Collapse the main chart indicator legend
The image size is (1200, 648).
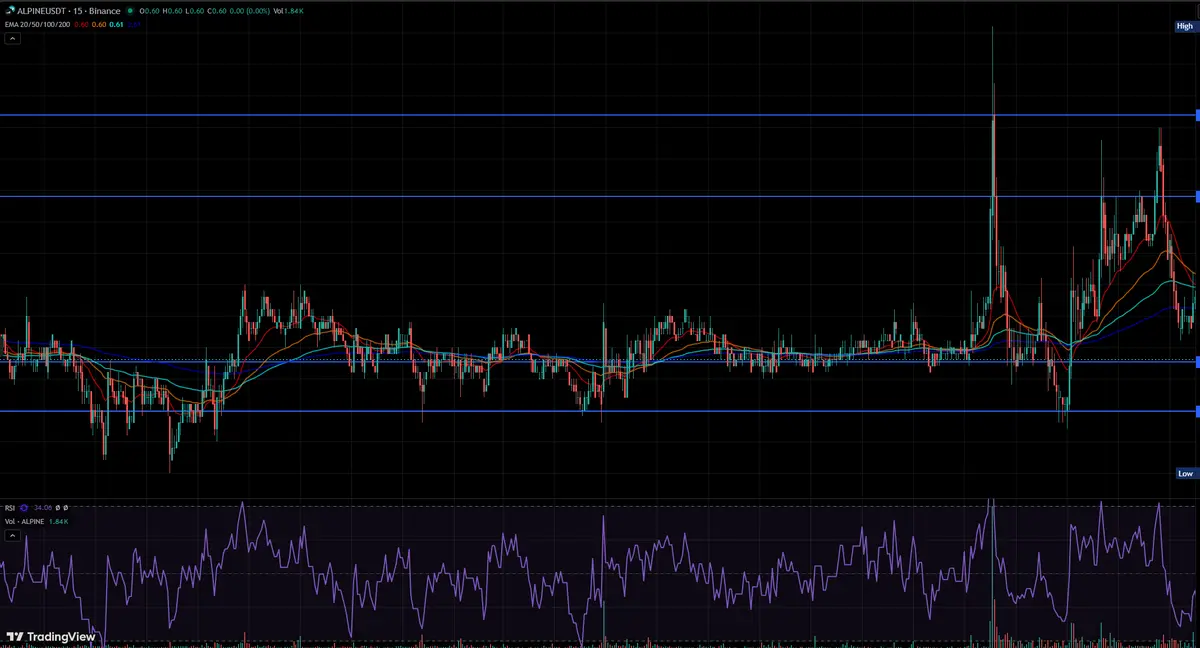click(12, 38)
